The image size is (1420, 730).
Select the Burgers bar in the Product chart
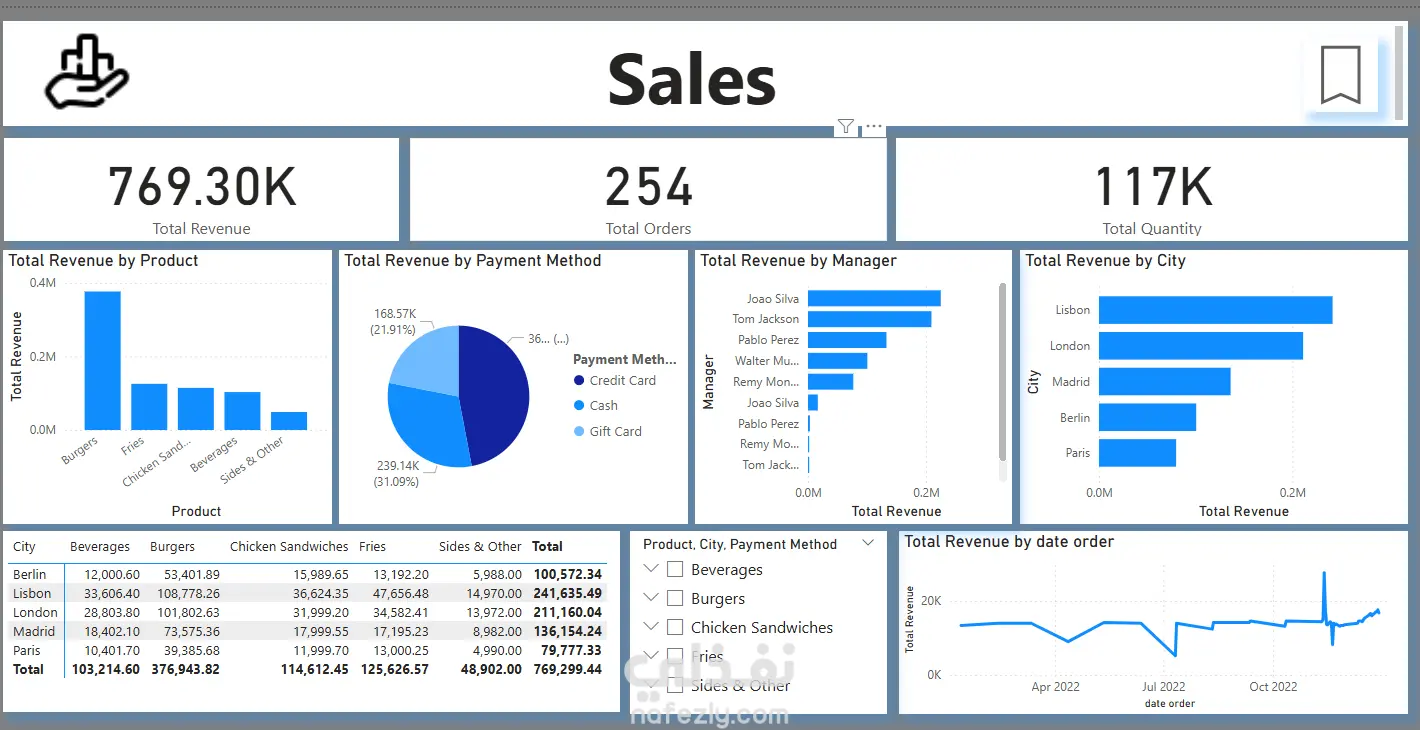tap(102, 360)
